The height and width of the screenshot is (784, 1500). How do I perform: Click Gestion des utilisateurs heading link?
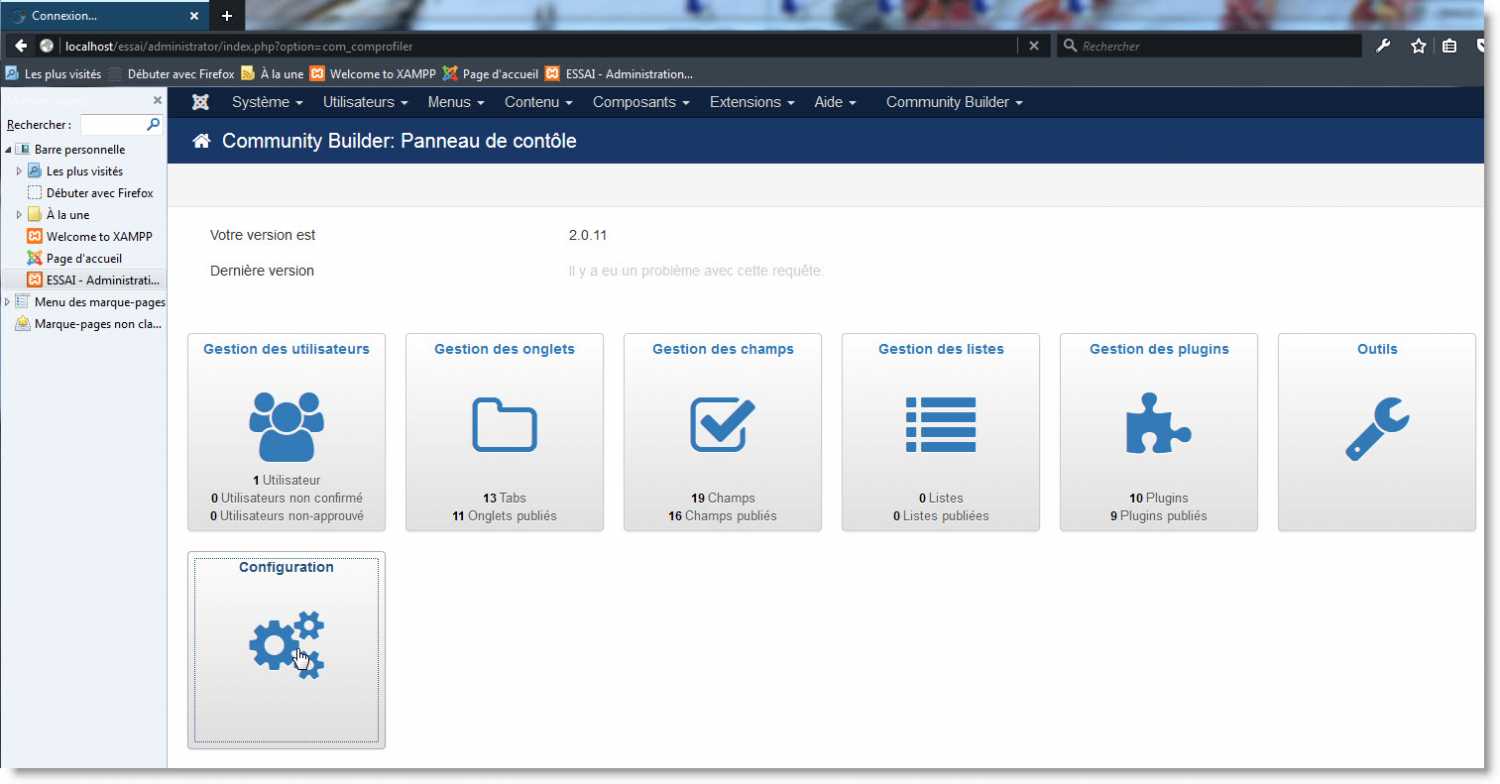pyautogui.click(x=286, y=349)
